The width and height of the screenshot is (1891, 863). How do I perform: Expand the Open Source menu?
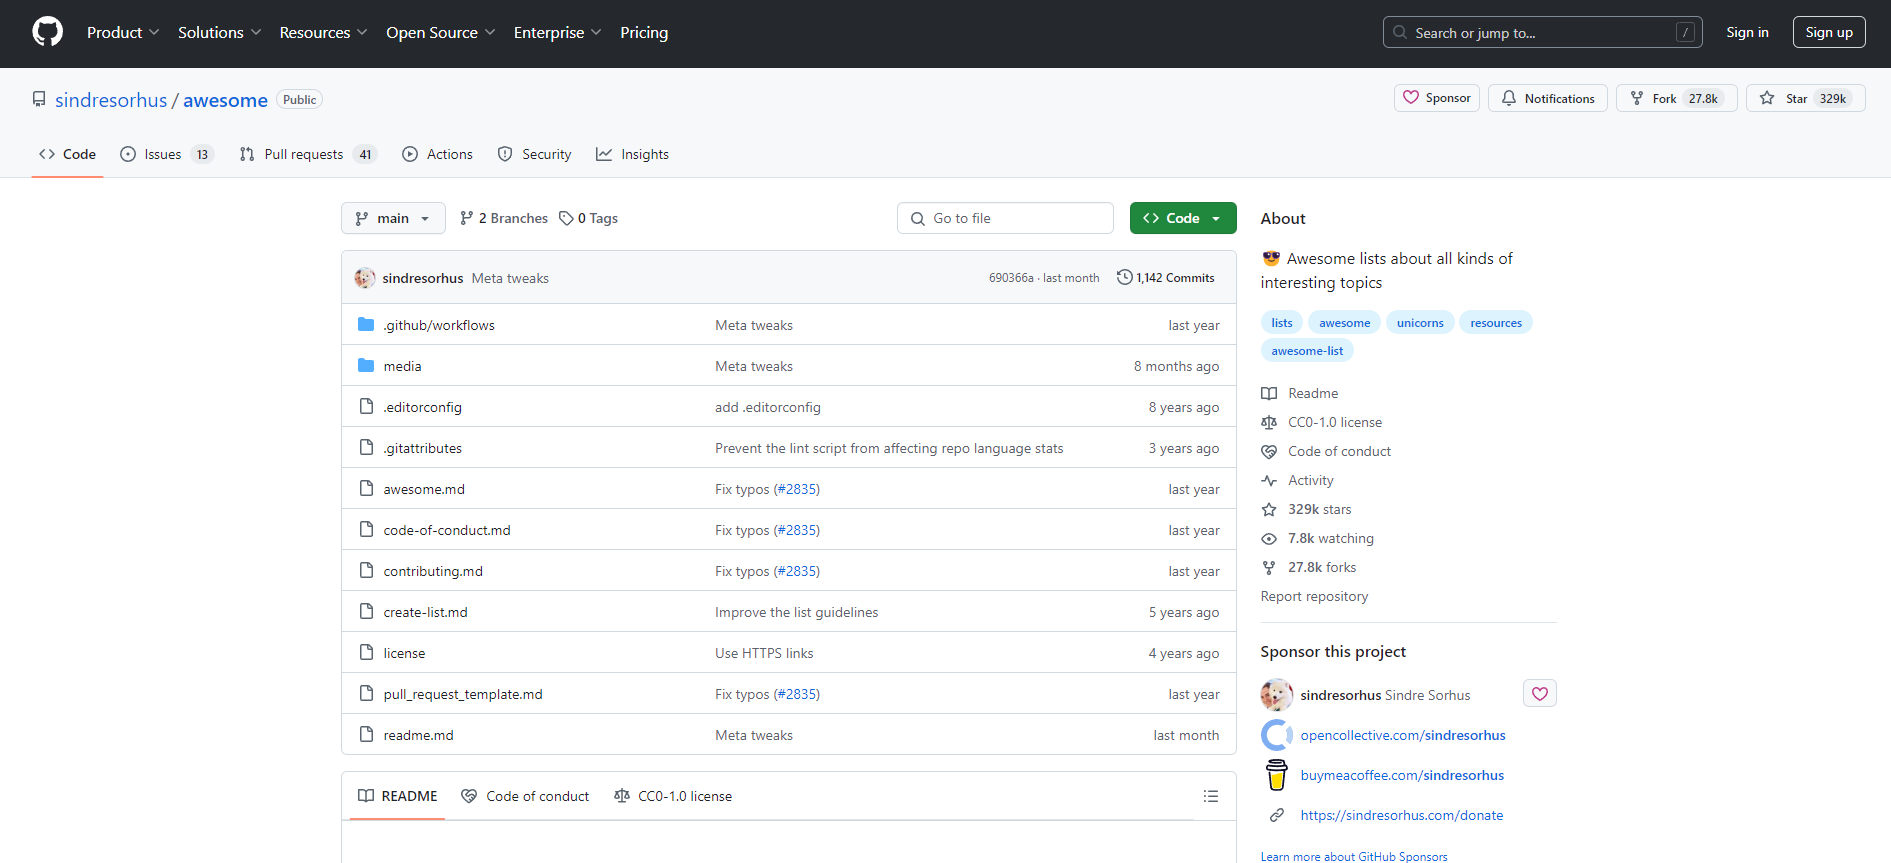pyautogui.click(x=441, y=32)
